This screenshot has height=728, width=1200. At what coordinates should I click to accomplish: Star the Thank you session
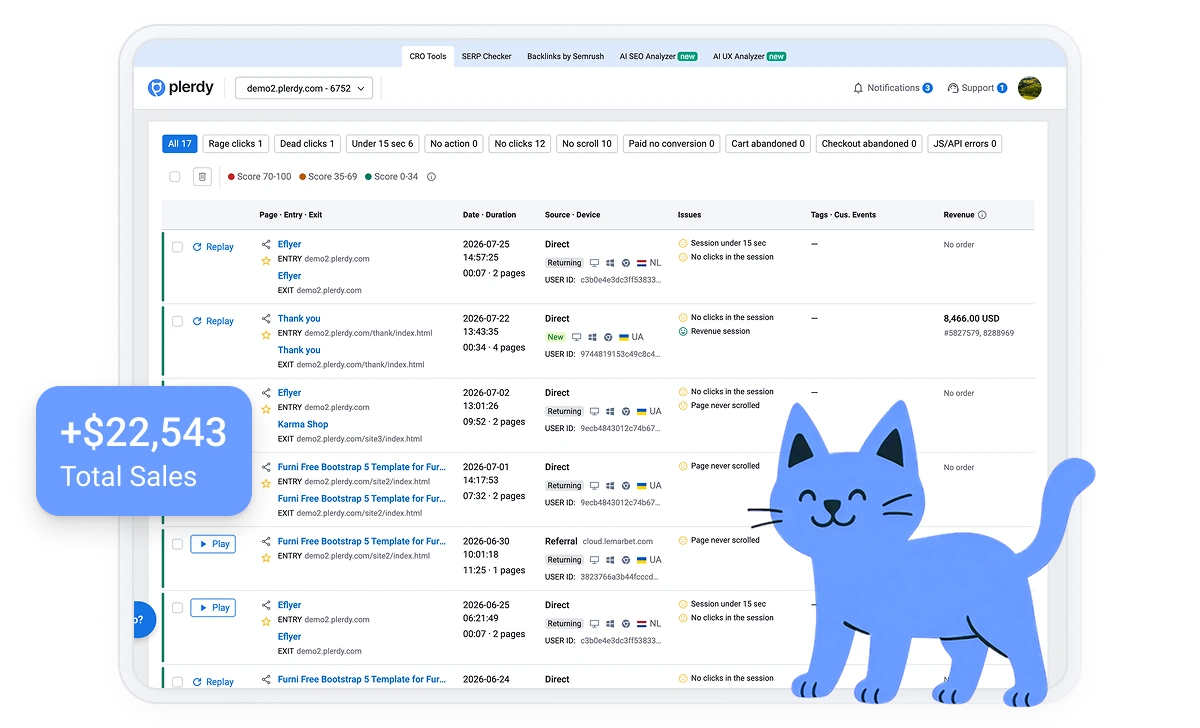click(x=266, y=334)
